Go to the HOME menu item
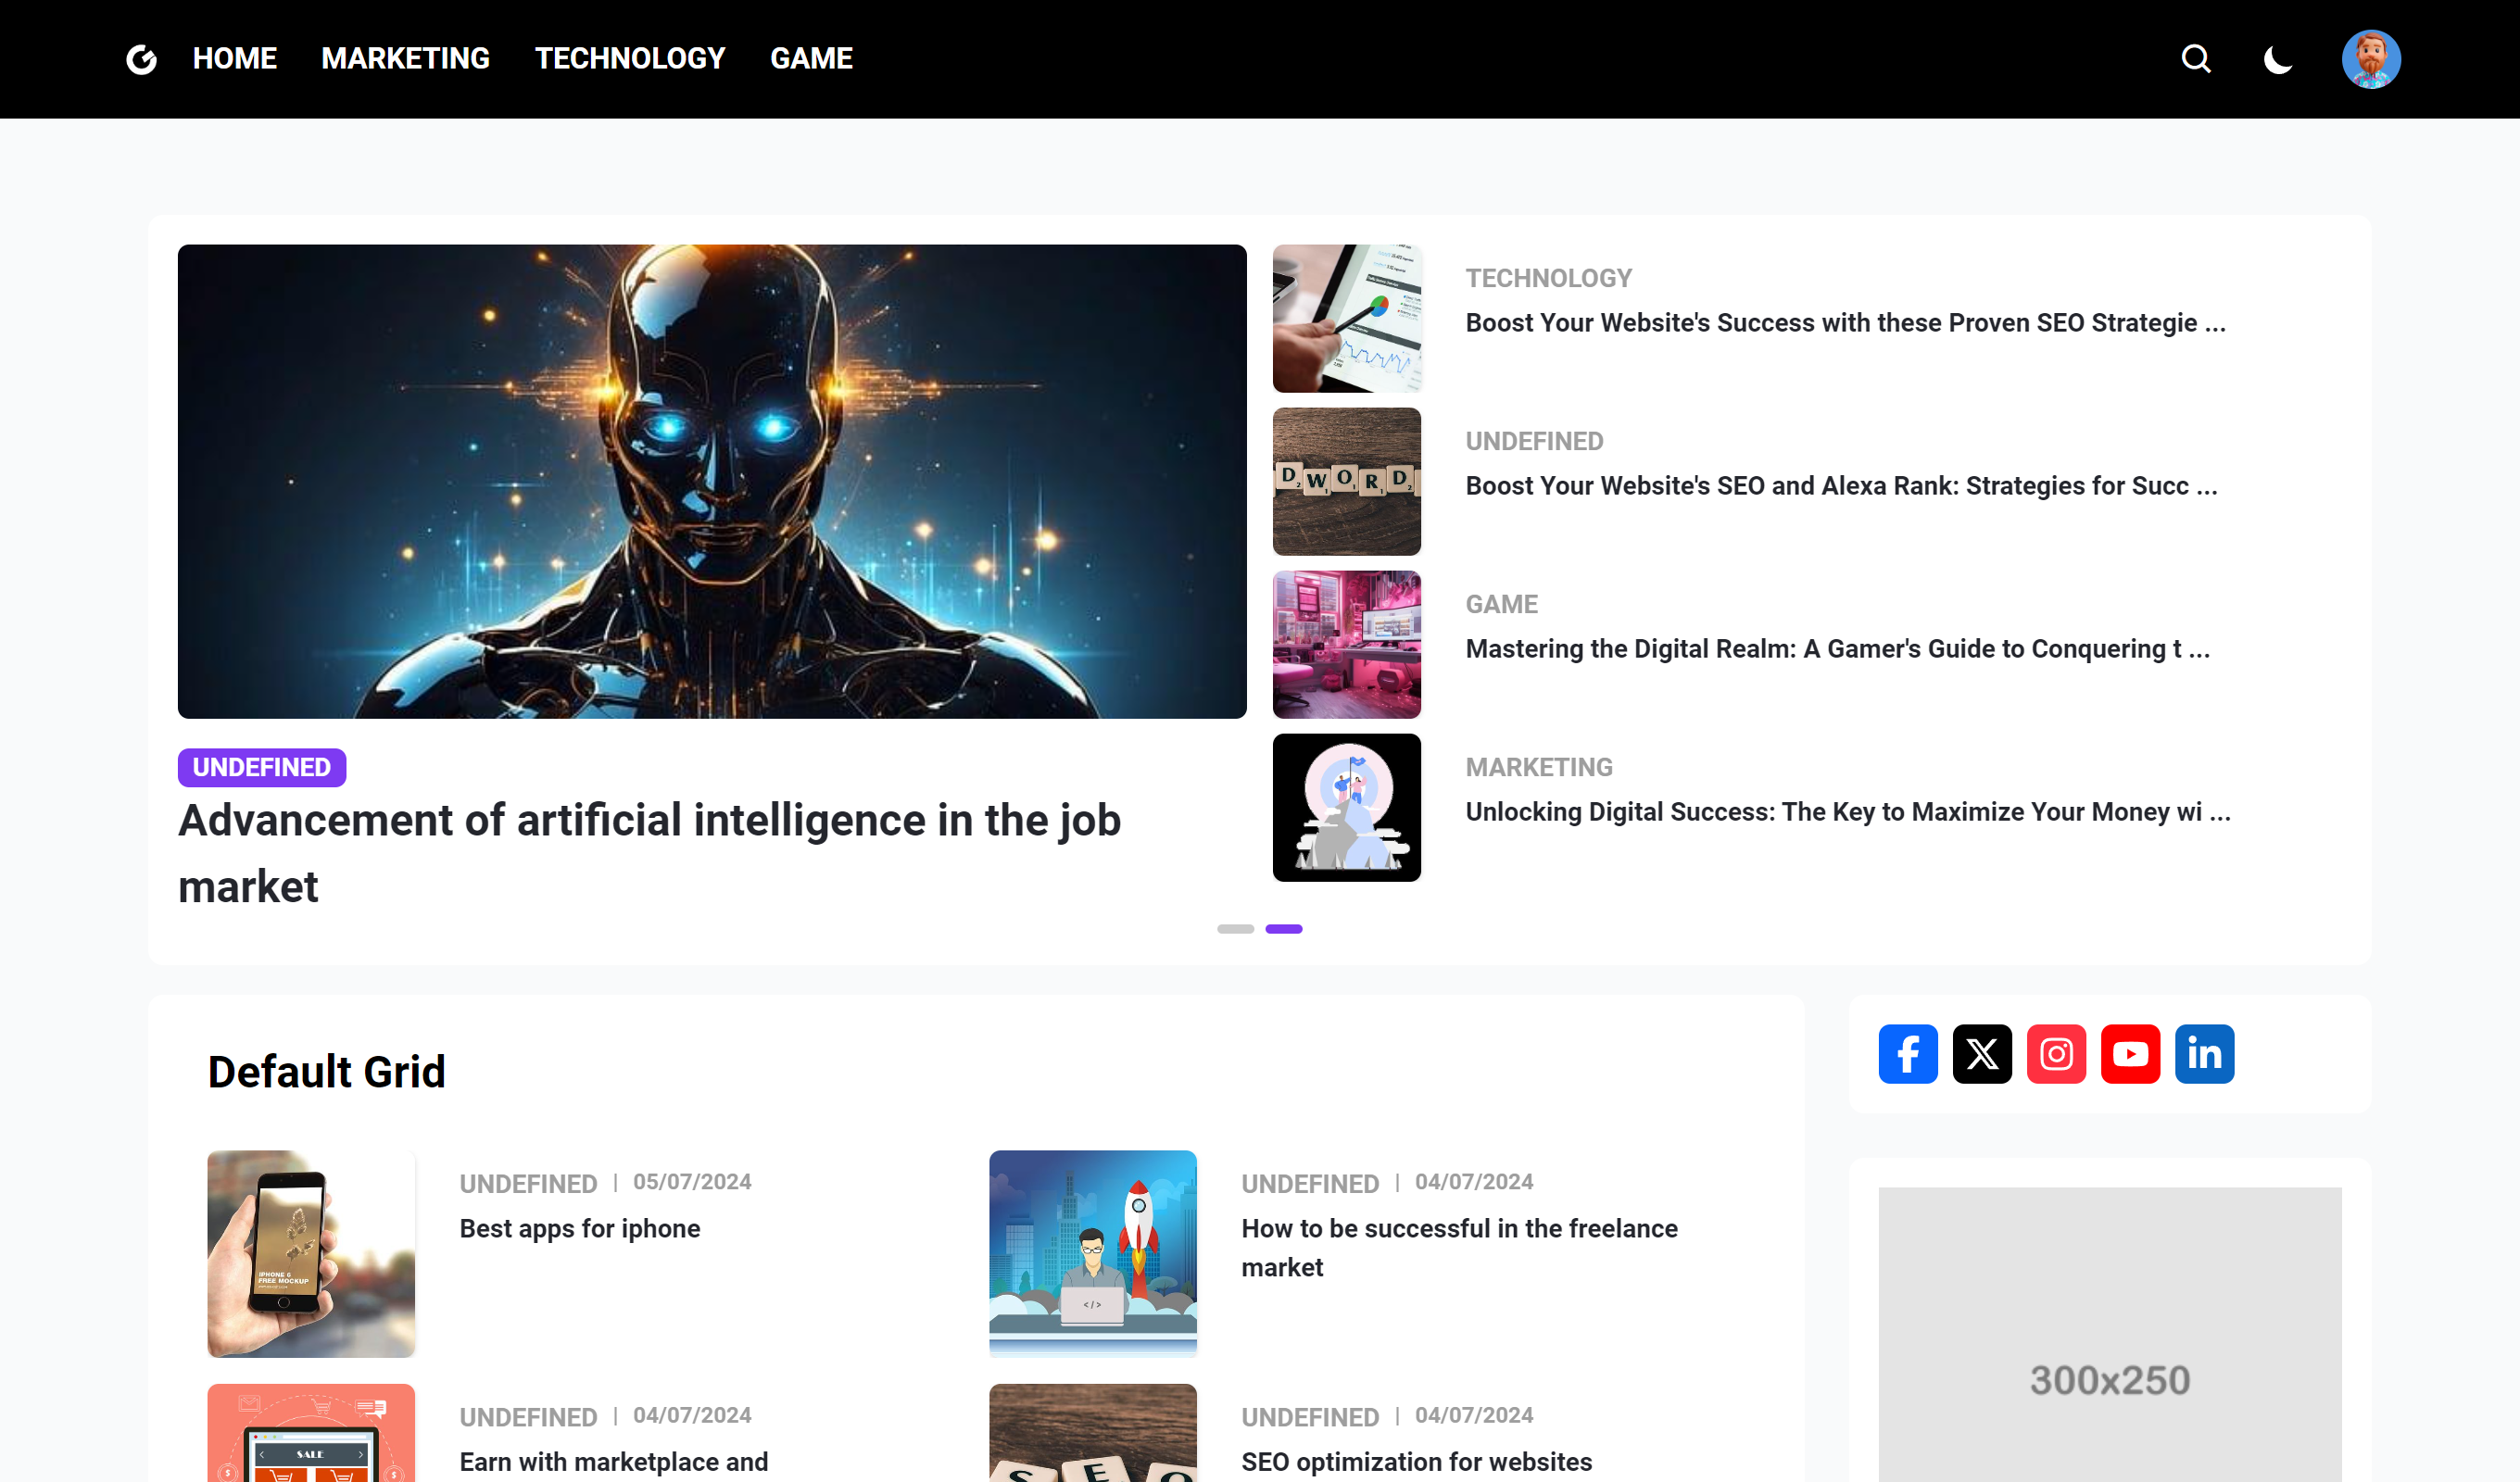Image resolution: width=2520 pixels, height=1482 pixels. click(234, 59)
